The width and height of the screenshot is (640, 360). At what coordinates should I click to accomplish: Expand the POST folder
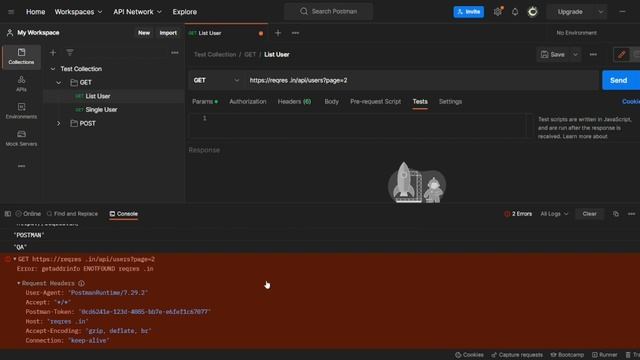(58, 123)
